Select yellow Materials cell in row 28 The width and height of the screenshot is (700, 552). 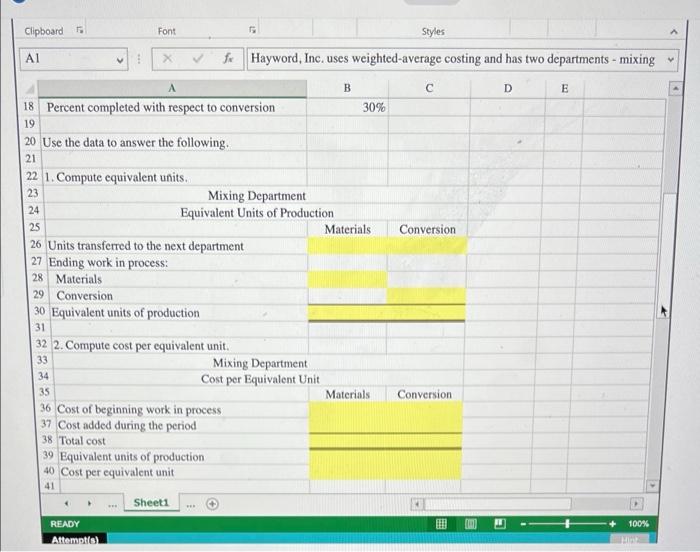[347, 279]
